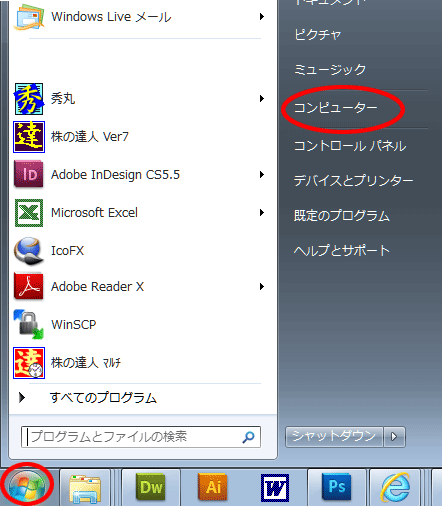Expand the 秀丸 jump list arrow
Image resolution: width=442 pixels, height=506 pixels.
[262, 98]
